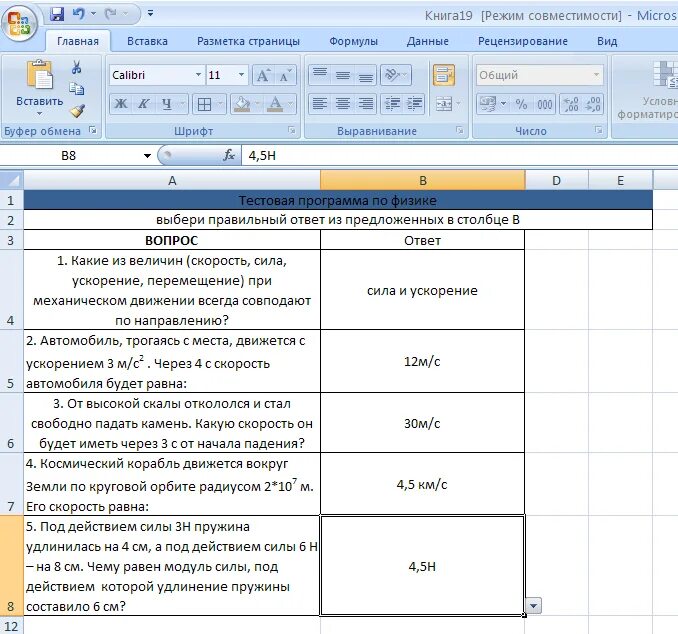Customize the quick access toolbar
The image size is (678, 634).
[x=150, y=14]
